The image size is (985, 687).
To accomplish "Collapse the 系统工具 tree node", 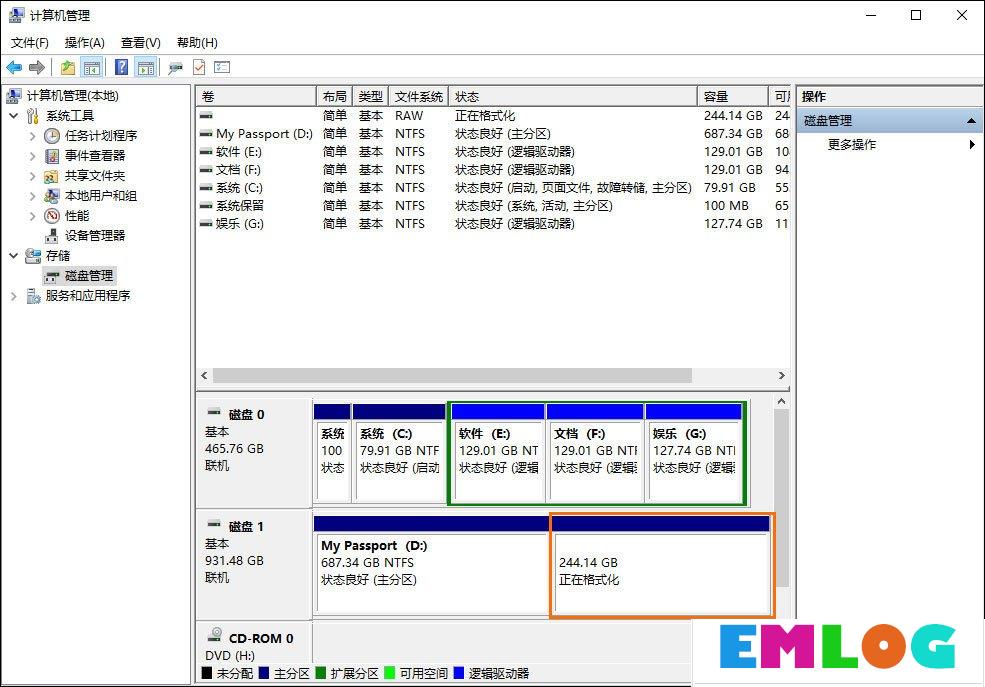I will tap(14, 116).
